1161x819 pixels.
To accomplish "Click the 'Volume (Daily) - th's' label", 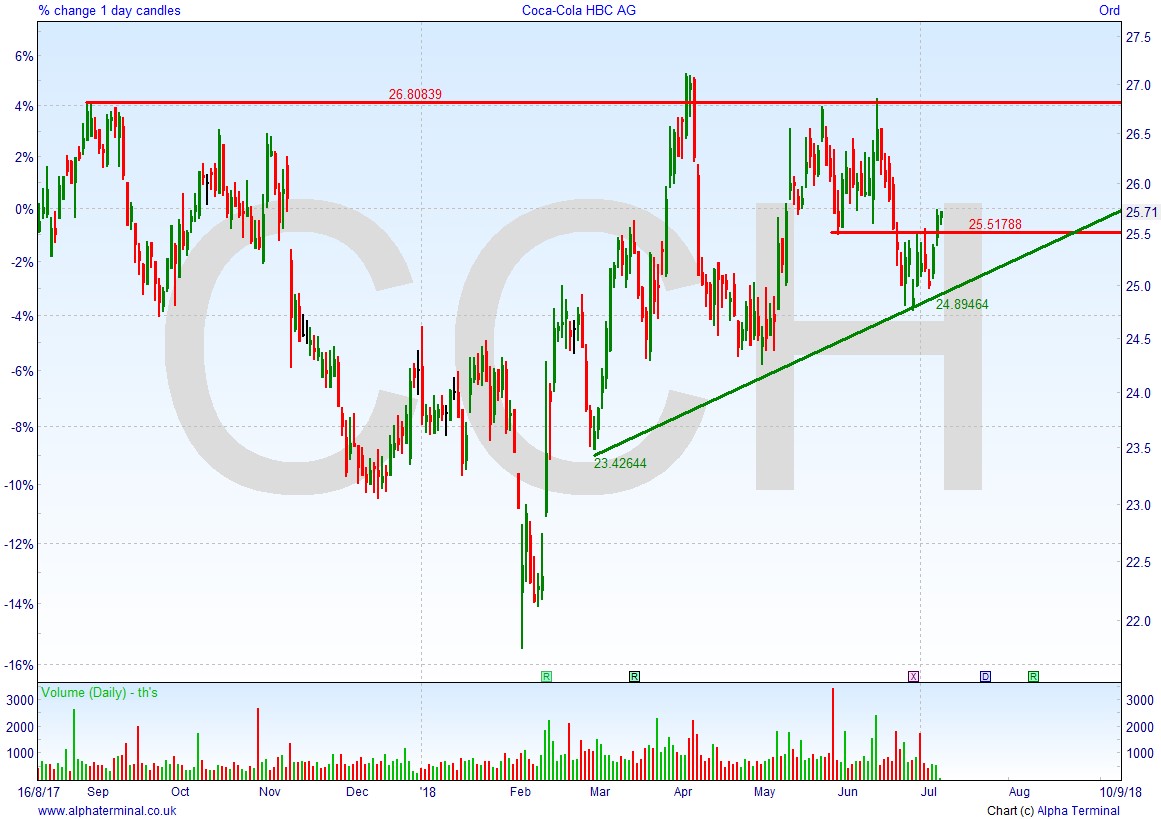I will (x=99, y=692).
